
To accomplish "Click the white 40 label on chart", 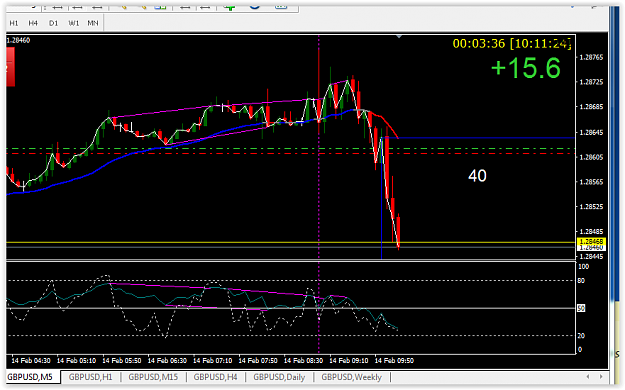I will [477, 176].
